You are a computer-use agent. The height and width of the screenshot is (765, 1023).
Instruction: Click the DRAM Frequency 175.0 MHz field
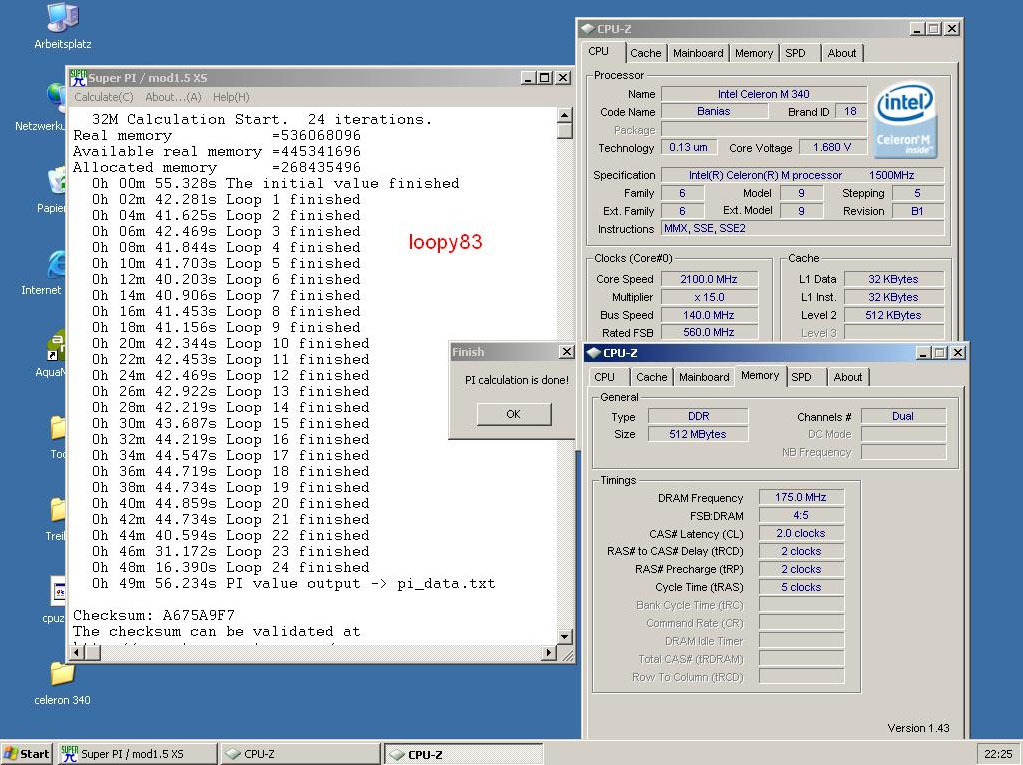tap(801, 497)
